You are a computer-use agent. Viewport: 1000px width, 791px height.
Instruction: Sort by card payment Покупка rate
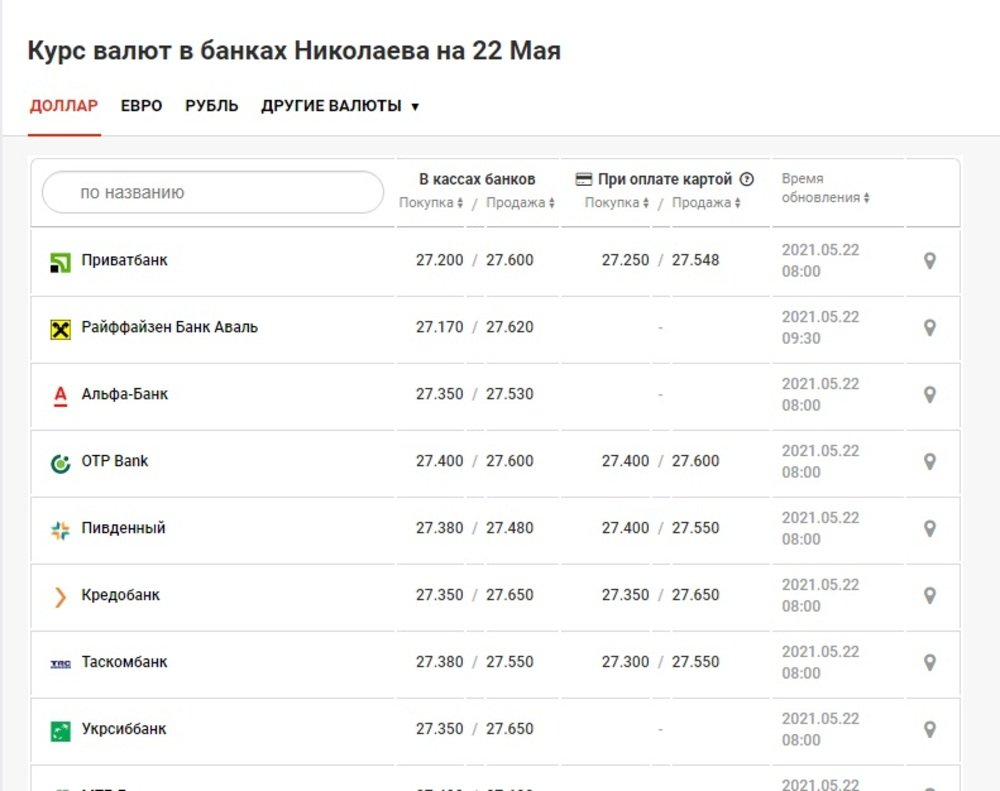click(617, 203)
